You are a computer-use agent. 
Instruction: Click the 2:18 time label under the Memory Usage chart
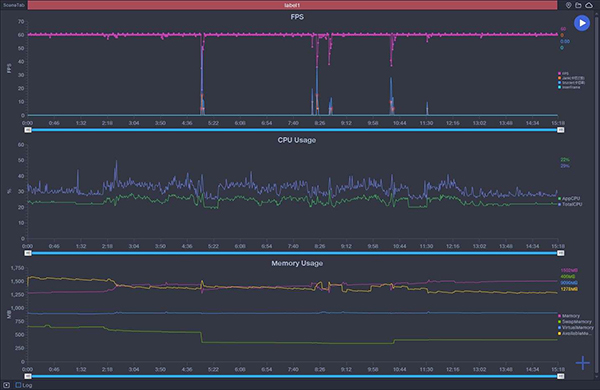pyautogui.click(x=107, y=370)
